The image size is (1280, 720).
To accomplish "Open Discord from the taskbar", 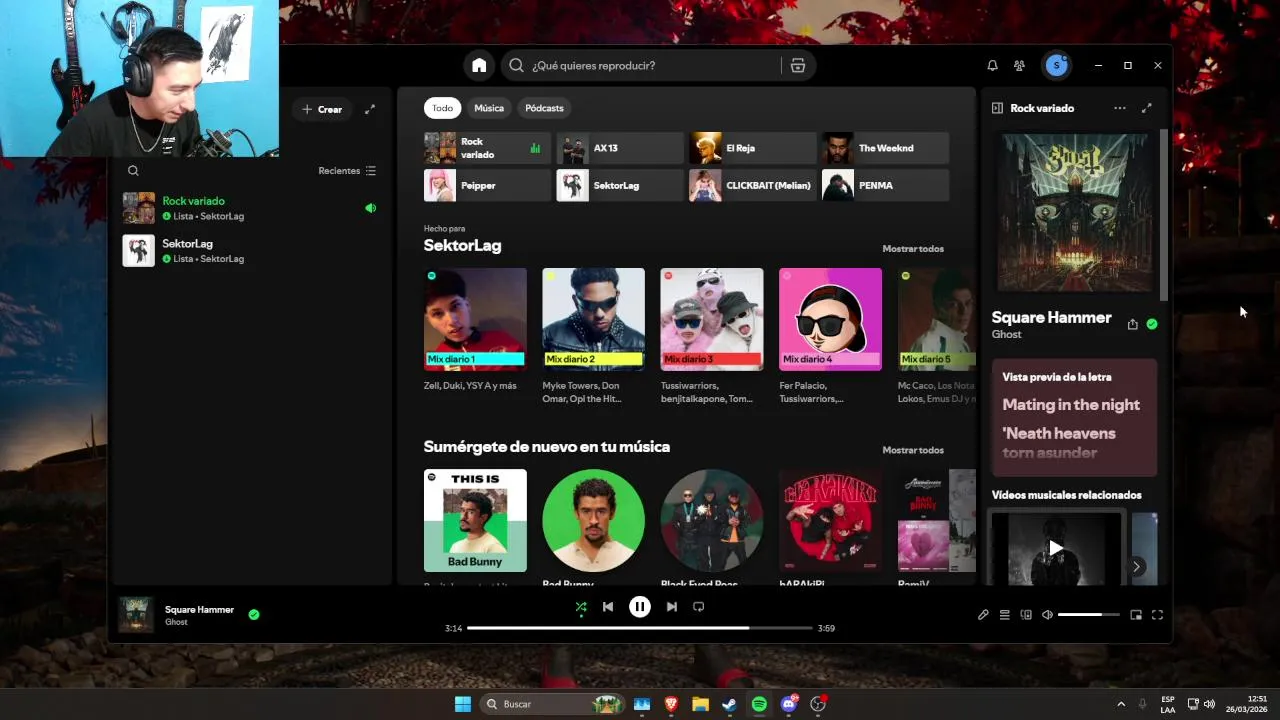I will (x=789, y=704).
